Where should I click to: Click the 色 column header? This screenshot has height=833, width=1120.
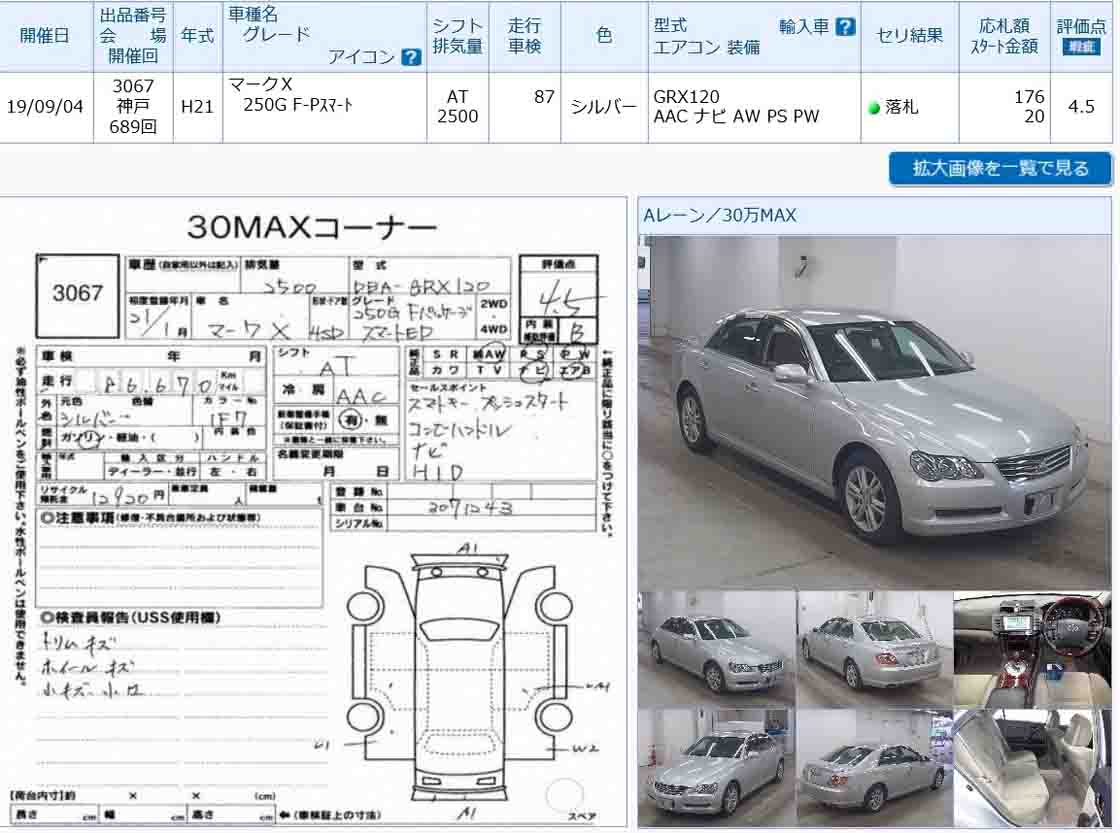pyautogui.click(x=604, y=36)
